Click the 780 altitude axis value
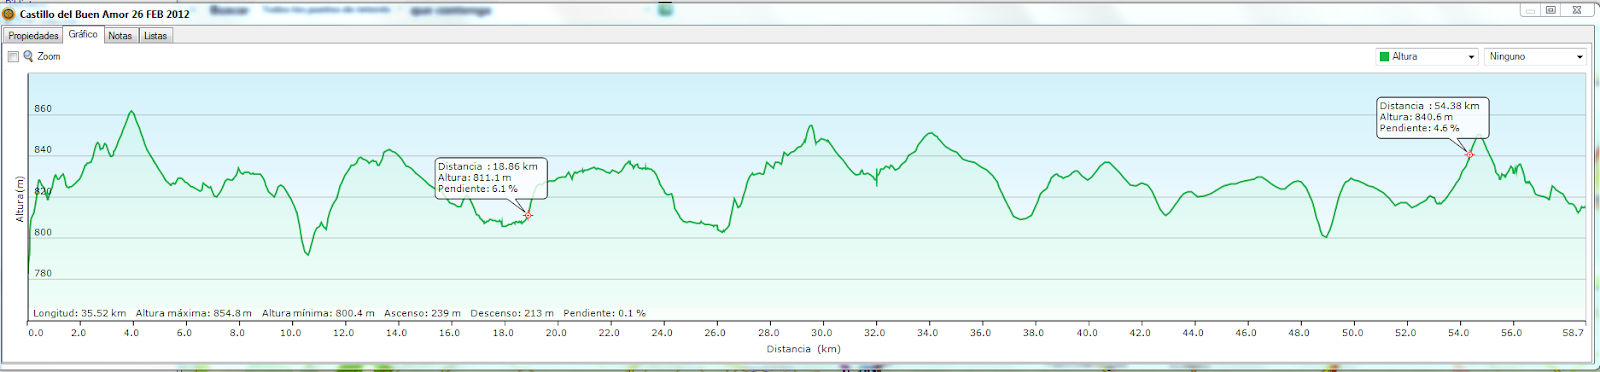The width and height of the screenshot is (1600, 372). point(43,273)
